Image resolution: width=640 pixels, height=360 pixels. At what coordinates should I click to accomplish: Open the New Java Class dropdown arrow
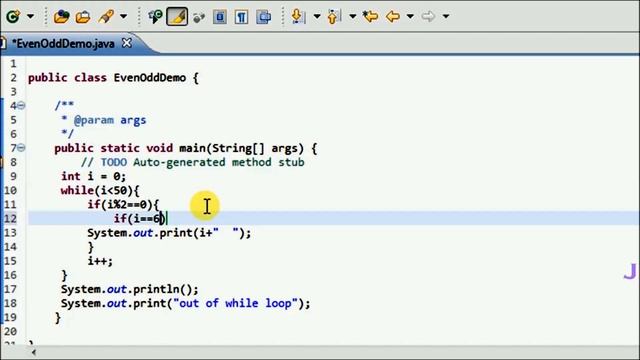click(x=31, y=17)
